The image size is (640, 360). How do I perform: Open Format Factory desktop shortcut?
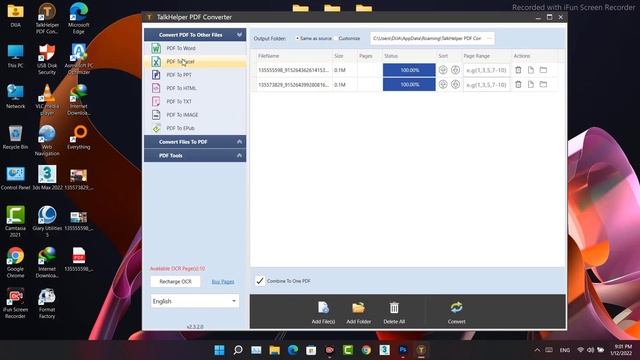click(47, 303)
